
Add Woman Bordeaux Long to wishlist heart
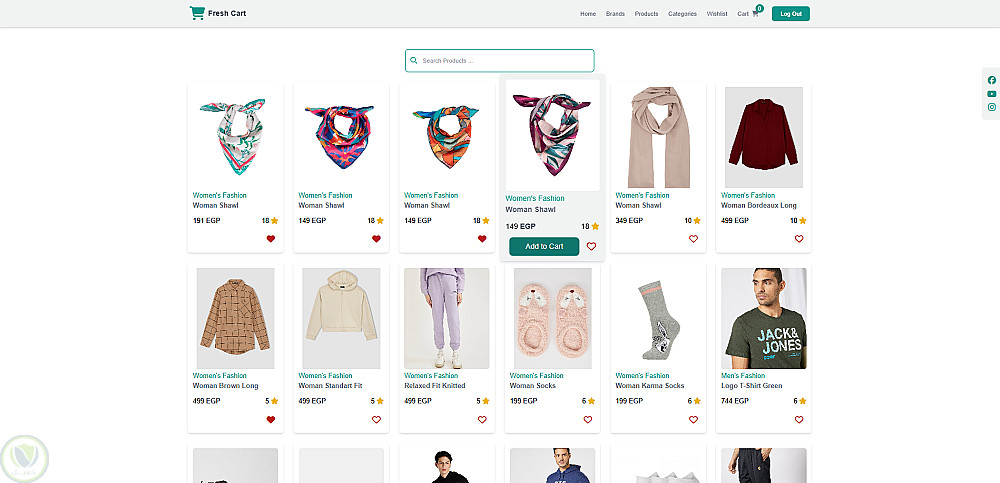799,239
